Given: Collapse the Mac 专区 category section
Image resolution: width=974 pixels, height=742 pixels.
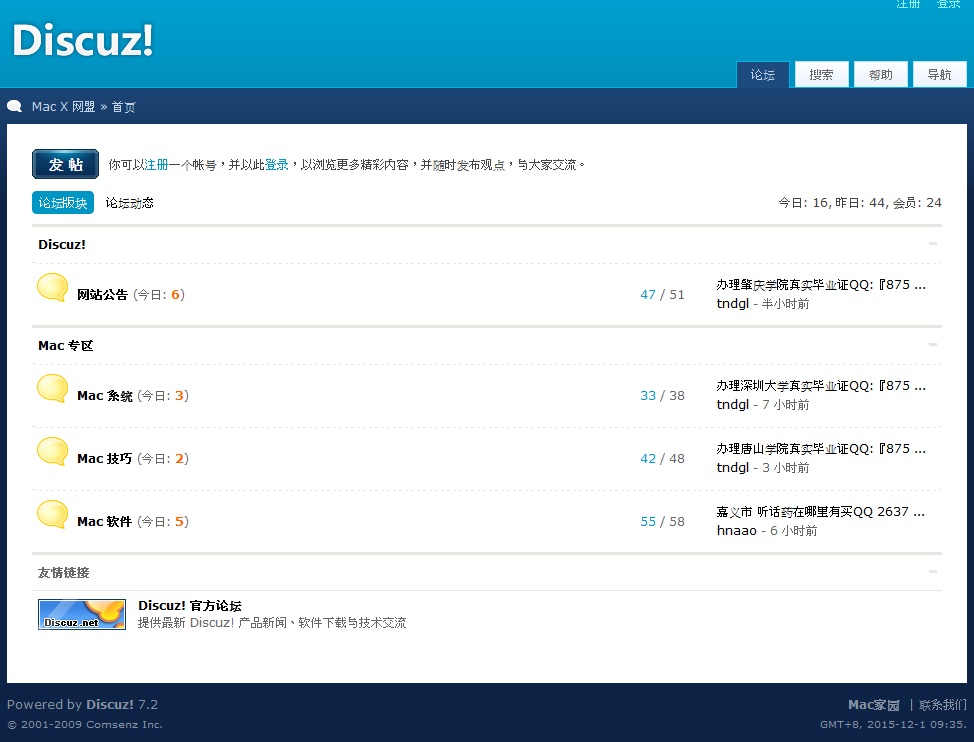Looking at the screenshot, I should (932, 345).
